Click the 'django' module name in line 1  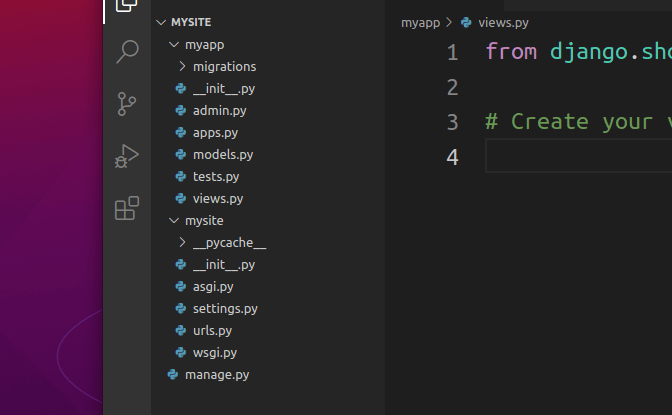point(589,52)
